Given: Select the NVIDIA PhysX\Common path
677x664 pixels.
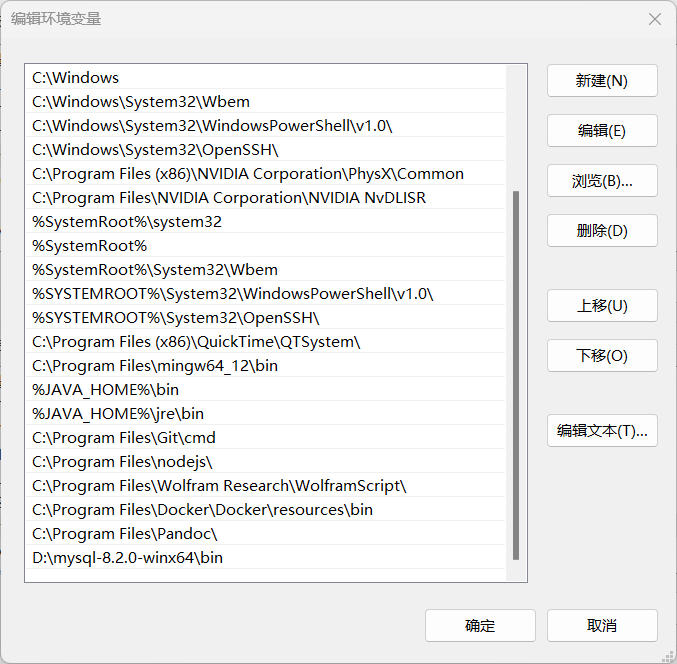Looking at the screenshot, I should pos(266,174).
